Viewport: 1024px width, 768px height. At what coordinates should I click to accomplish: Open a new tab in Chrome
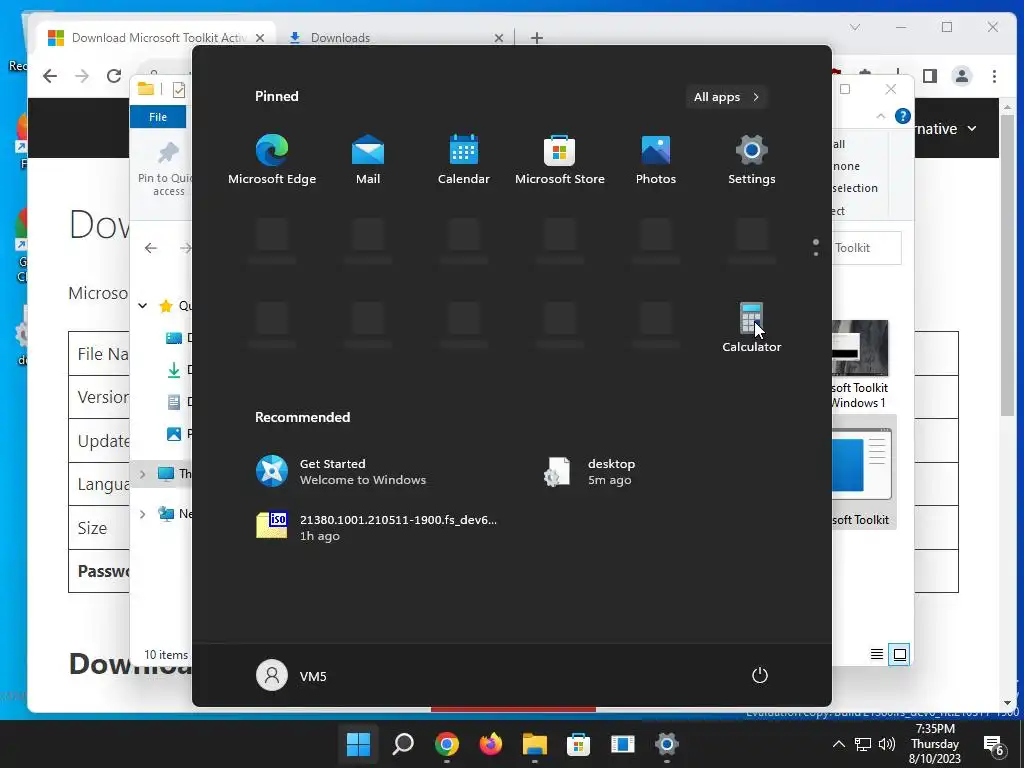pyautogui.click(x=537, y=38)
